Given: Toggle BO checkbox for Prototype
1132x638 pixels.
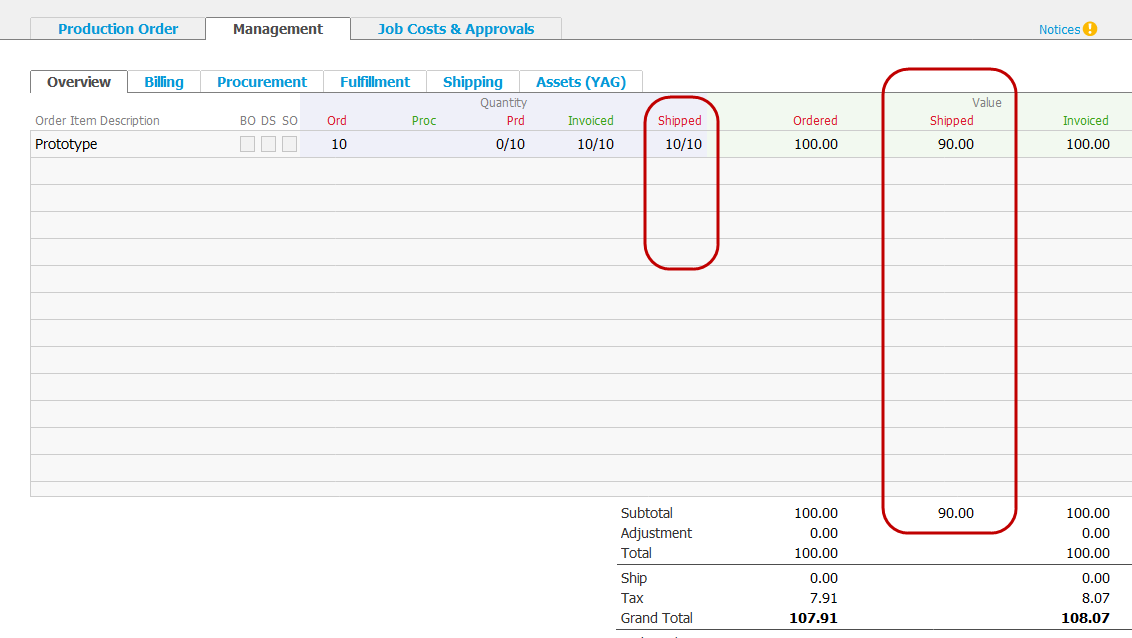Looking at the screenshot, I should tap(248, 144).
